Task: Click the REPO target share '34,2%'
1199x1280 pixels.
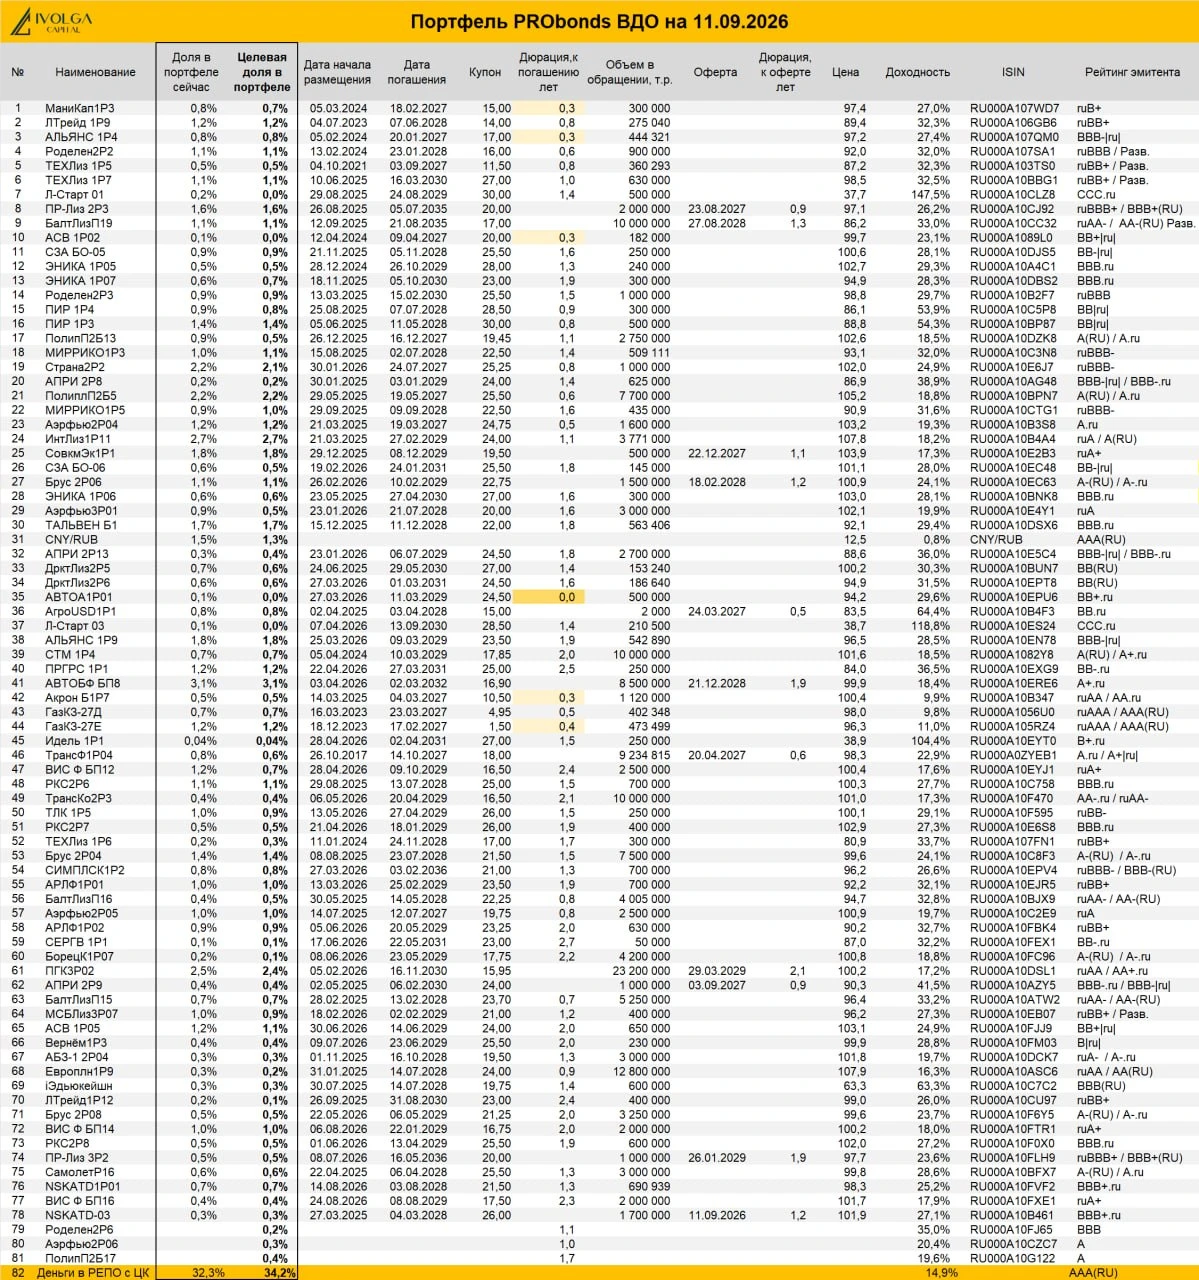Action: 279,1272
